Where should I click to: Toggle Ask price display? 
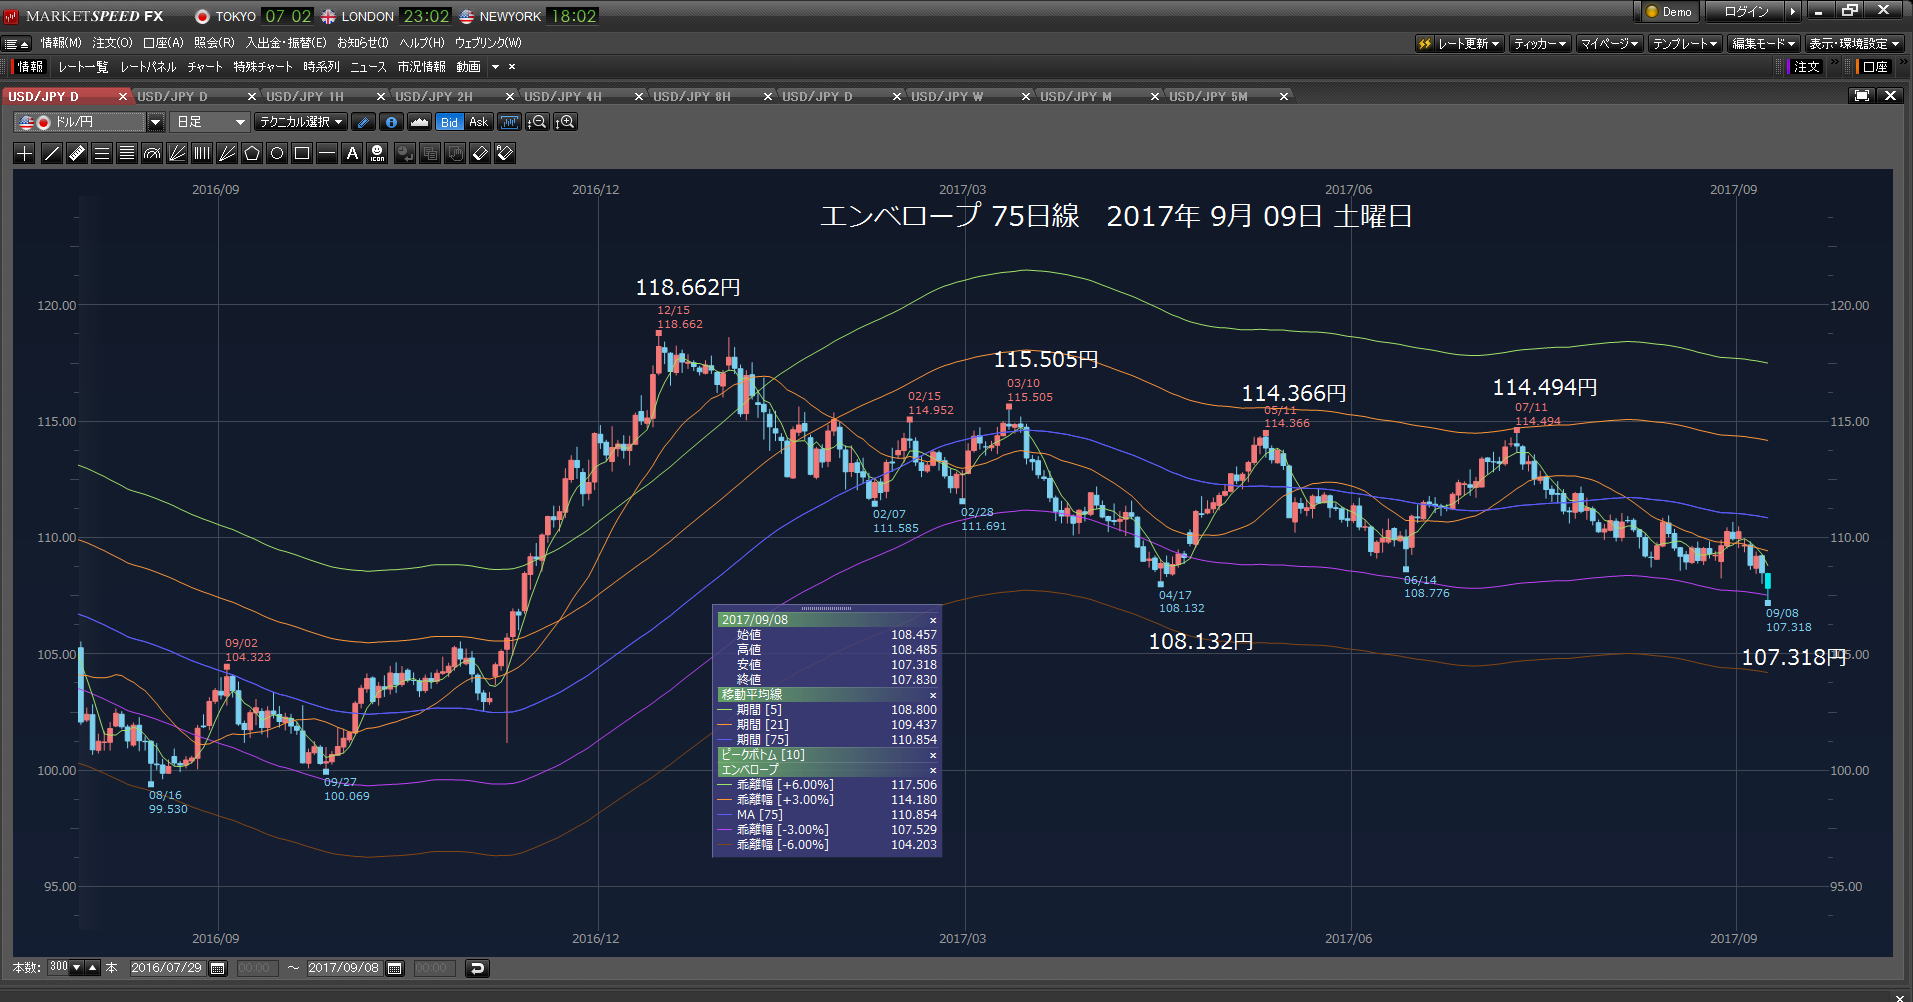pos(478,122)
